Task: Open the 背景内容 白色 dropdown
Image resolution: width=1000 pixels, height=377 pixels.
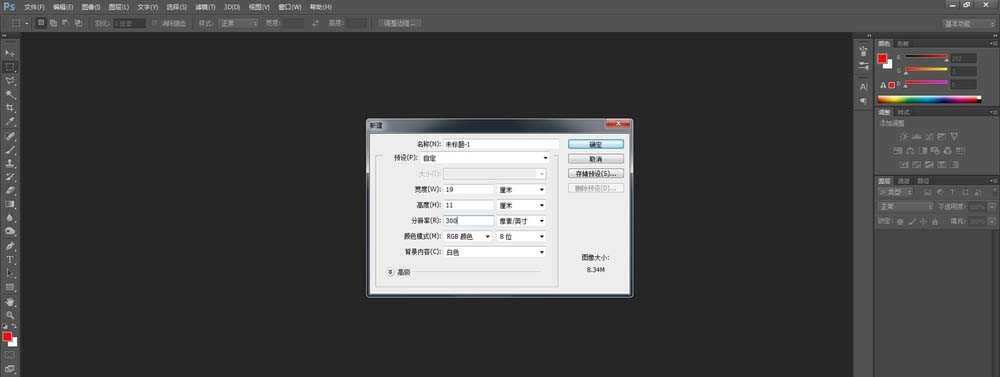Action: click(x=495, y=252)
